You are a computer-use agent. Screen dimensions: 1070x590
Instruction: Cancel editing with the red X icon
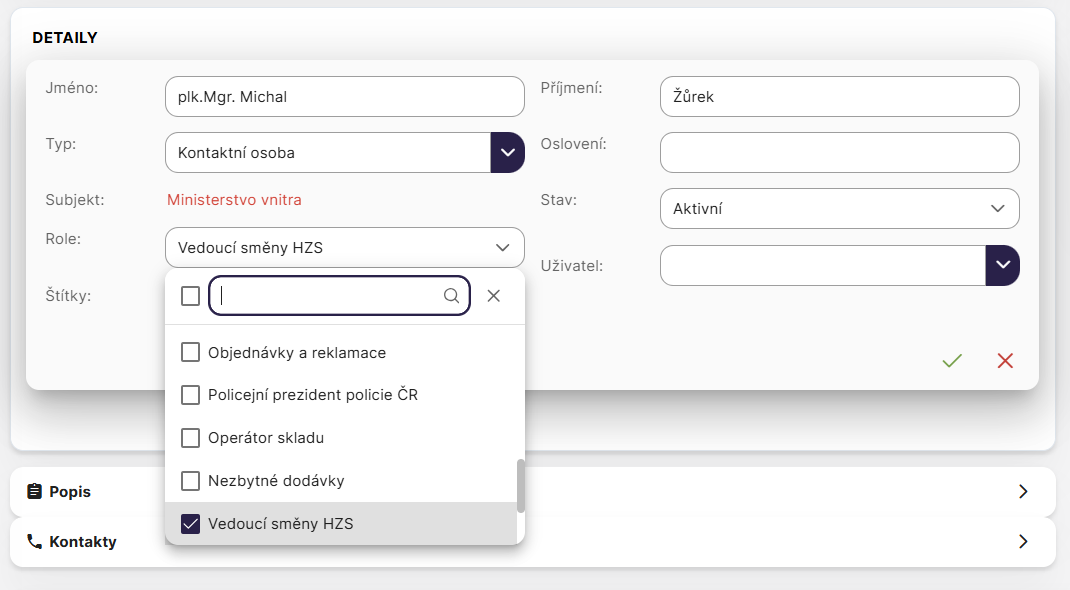(1005, 361)
